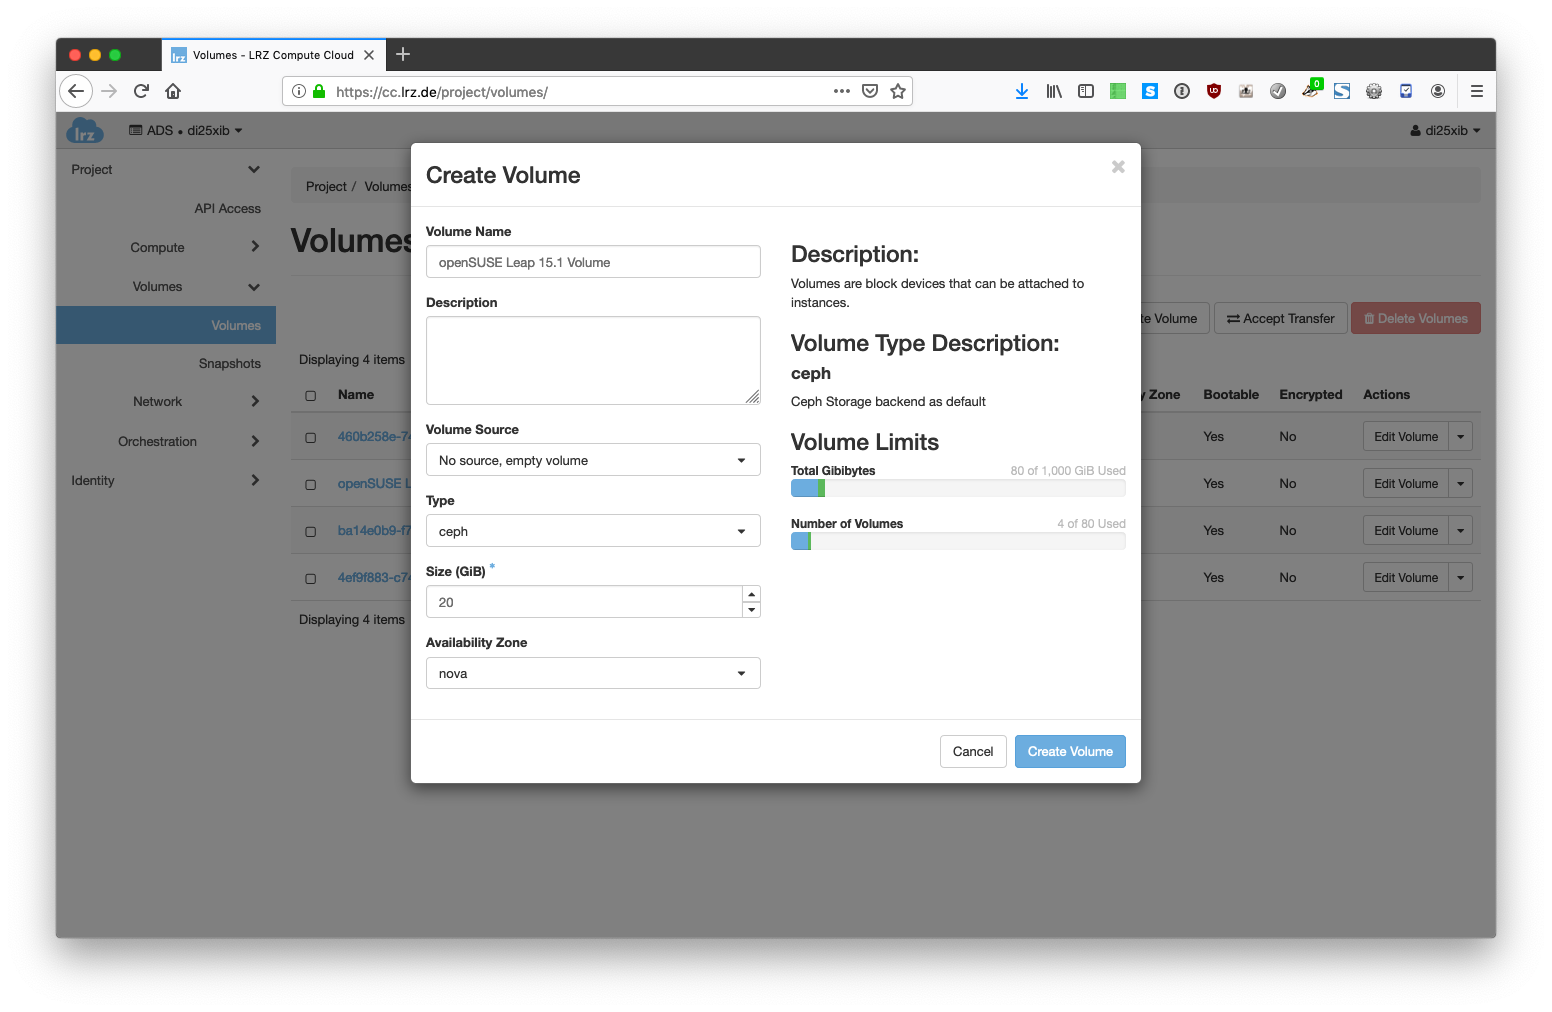Bookmark this page with star icon
1552x1012 pixels.
pos(898,91)
